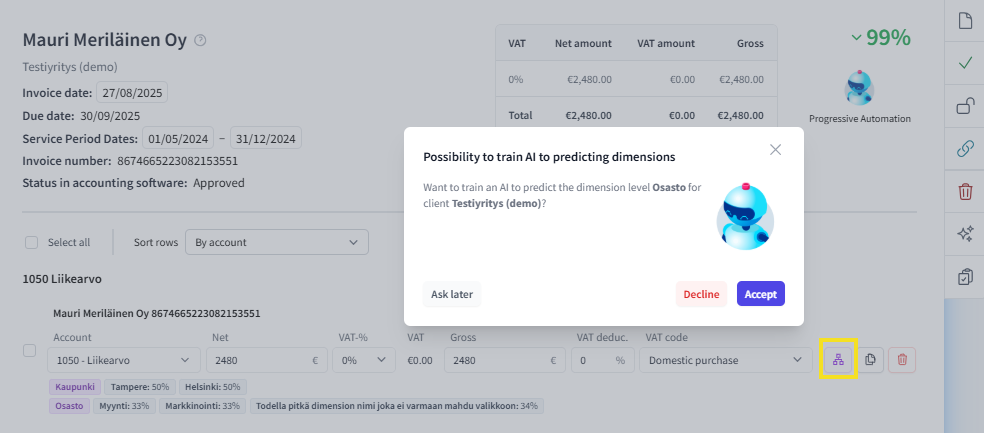Click the padlock icon in sidebar
Viewport: 984px width, 433px height.
(x=965, y=106)
